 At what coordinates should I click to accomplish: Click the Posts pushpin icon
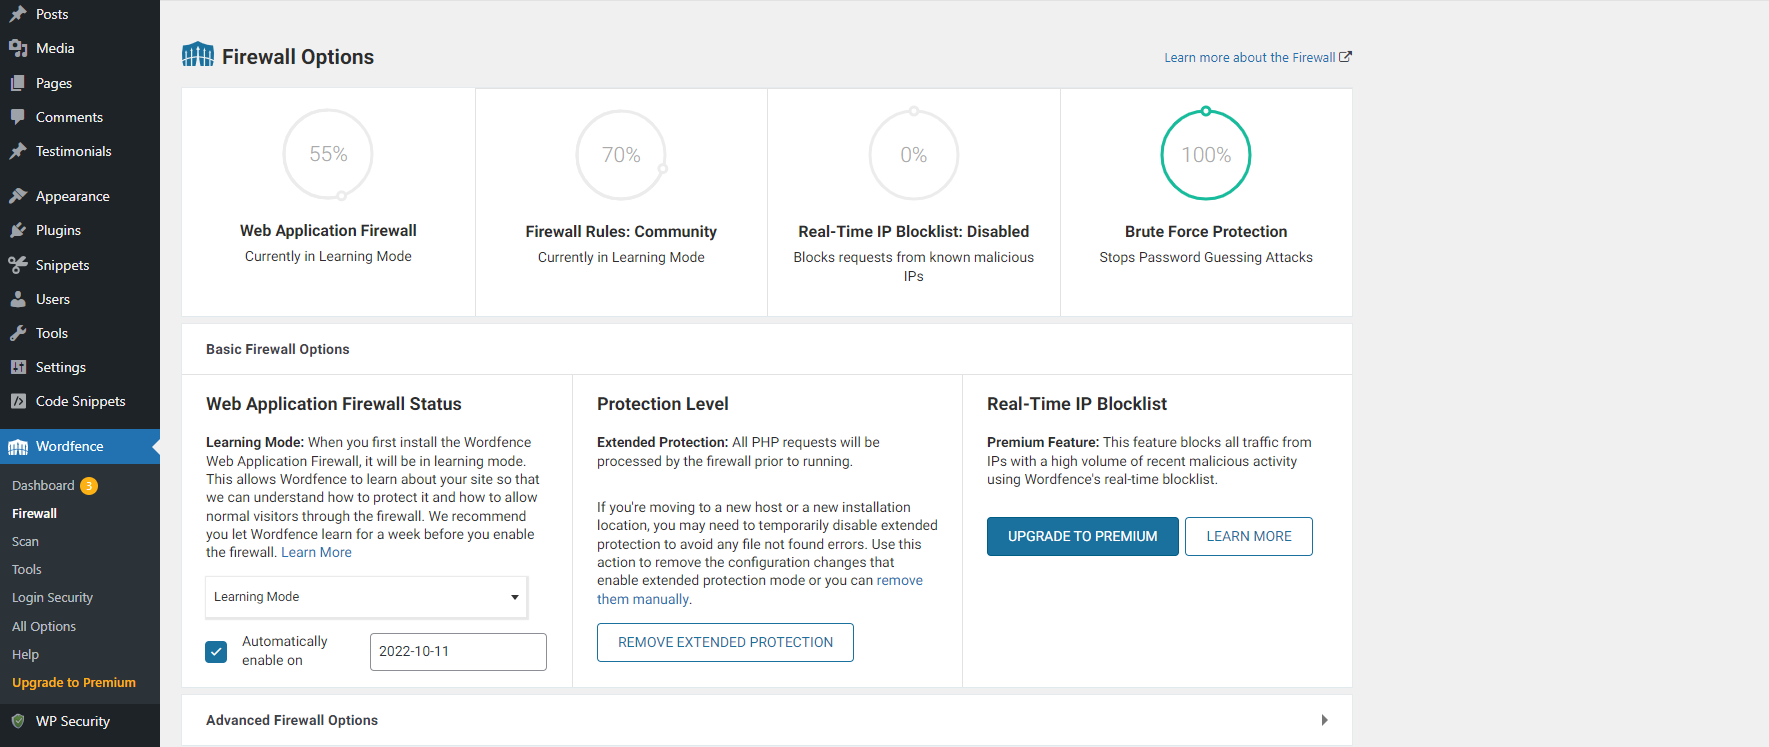18,14
